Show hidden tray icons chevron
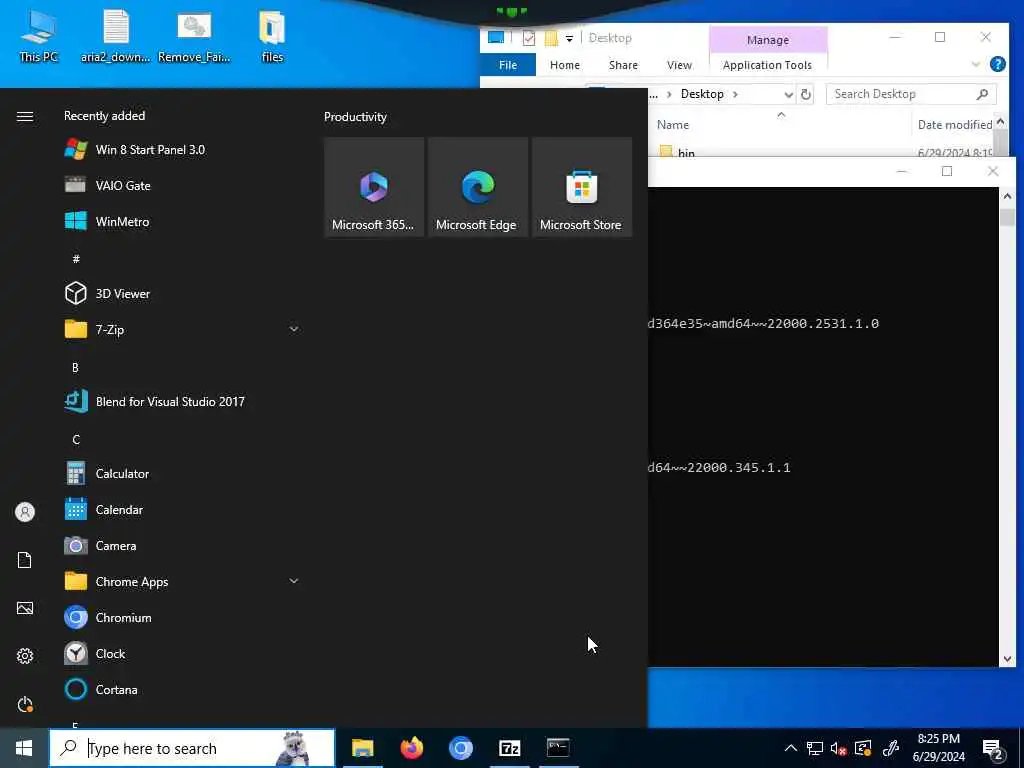The image size is (1024, 768). [790, 748]
